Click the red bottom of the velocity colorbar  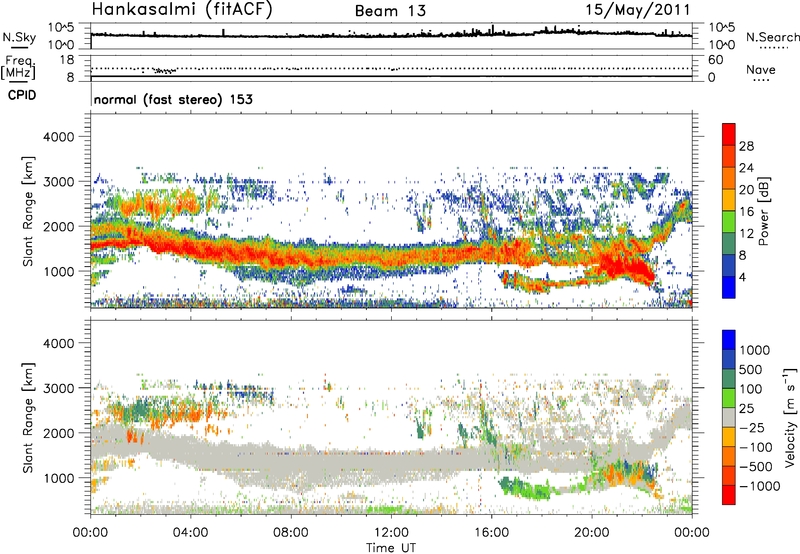point(729,495)
